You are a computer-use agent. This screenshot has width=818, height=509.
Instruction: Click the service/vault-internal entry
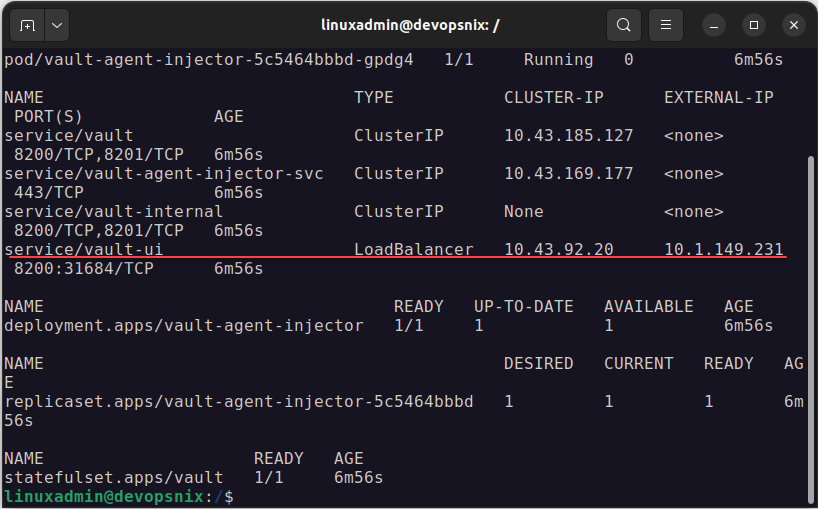point(113,211)
